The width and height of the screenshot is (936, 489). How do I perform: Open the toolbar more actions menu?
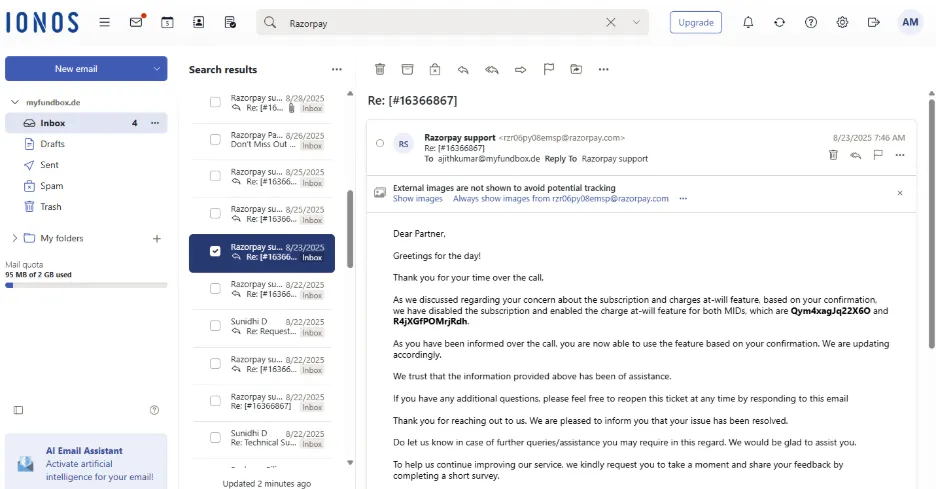coord(604,69)
